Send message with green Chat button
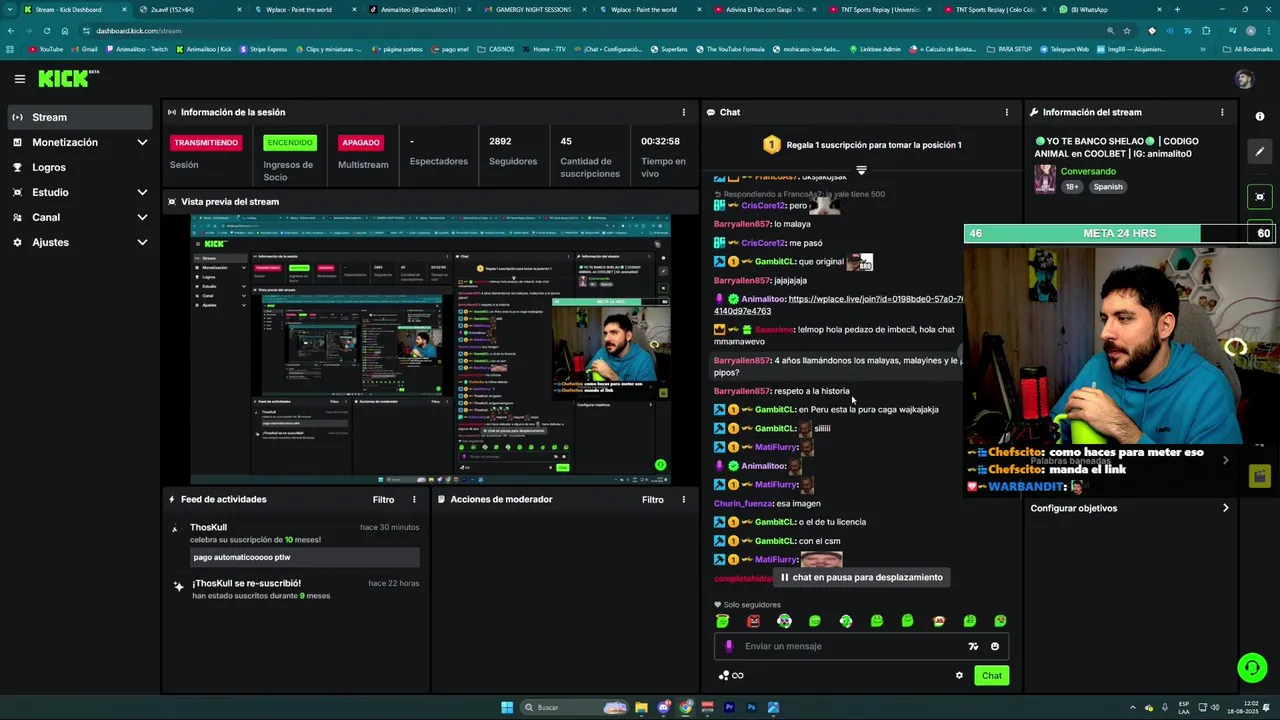Screen dimensions: 1280x720 pos(991,675)
